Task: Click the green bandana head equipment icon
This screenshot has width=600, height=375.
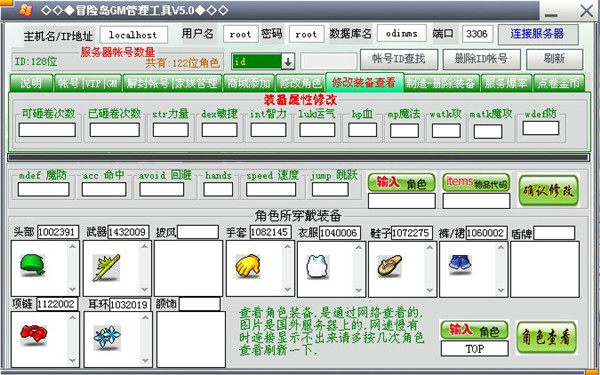Action: point(33,265)
